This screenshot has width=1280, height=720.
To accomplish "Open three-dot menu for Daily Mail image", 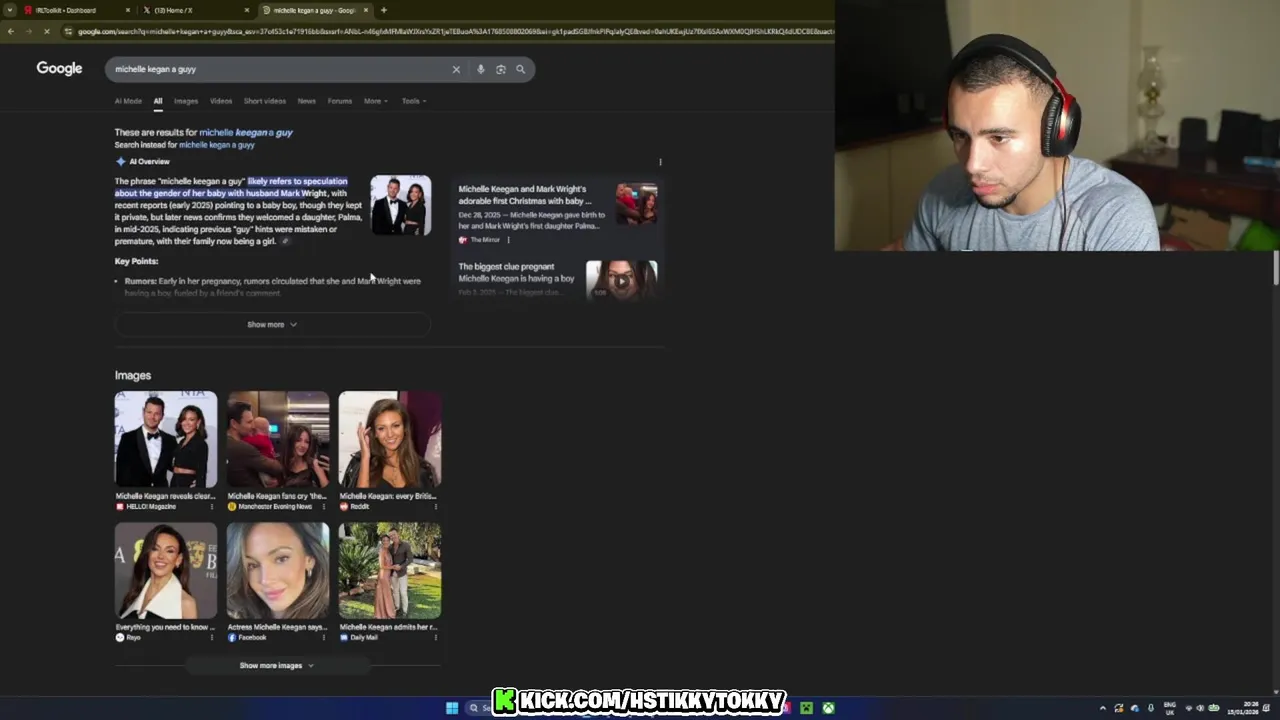I will (x=436, y=638).
